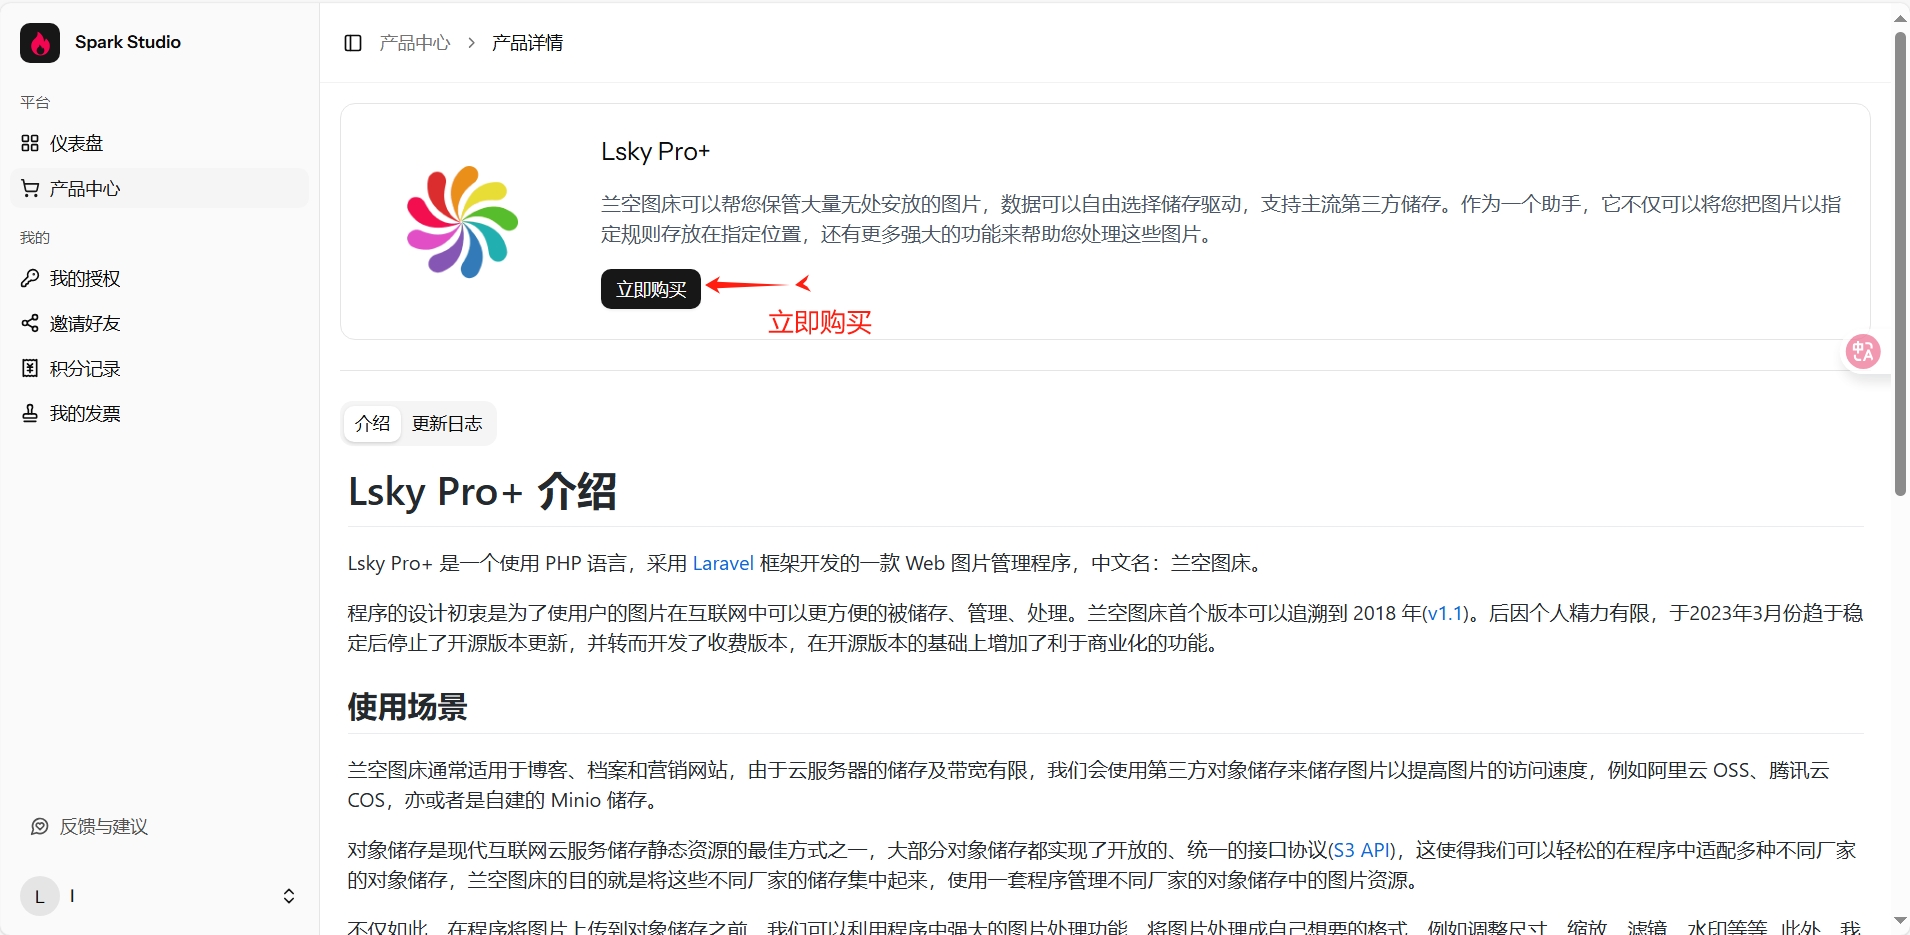
Task: Open the Laravel link
Action: coord(723,563)
